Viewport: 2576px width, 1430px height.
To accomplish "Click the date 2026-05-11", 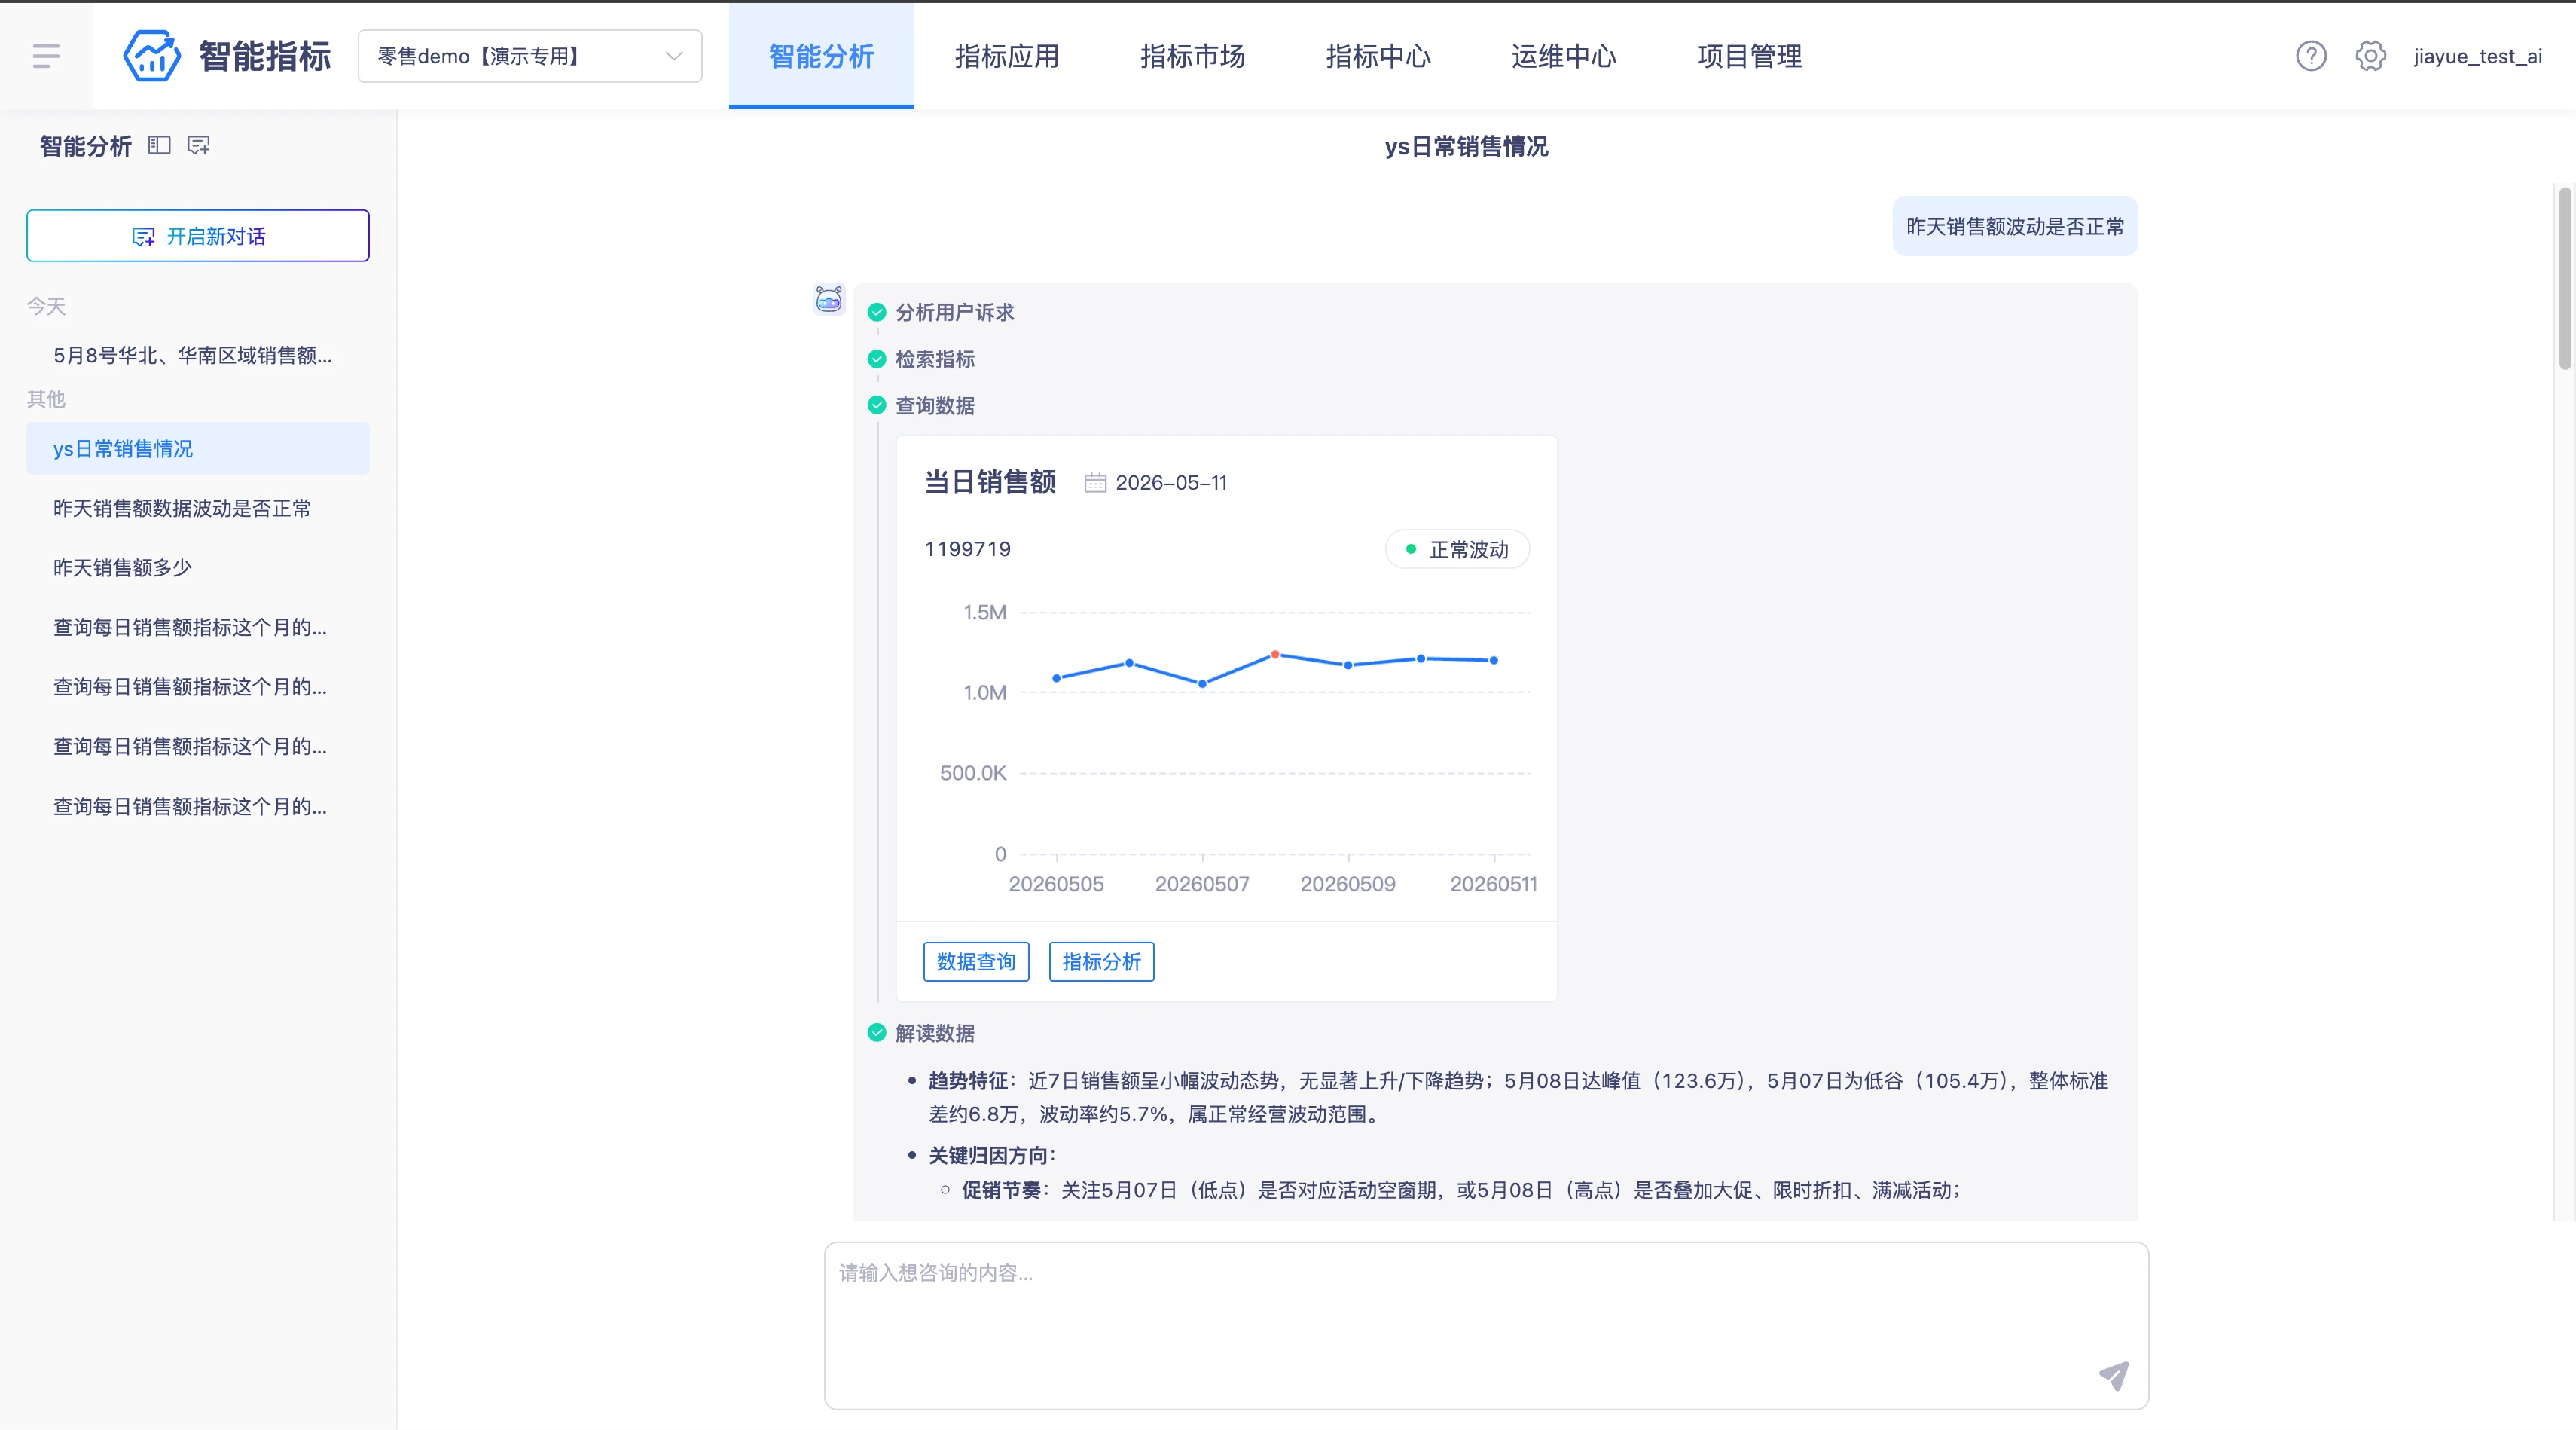I will click(1171, 483).
